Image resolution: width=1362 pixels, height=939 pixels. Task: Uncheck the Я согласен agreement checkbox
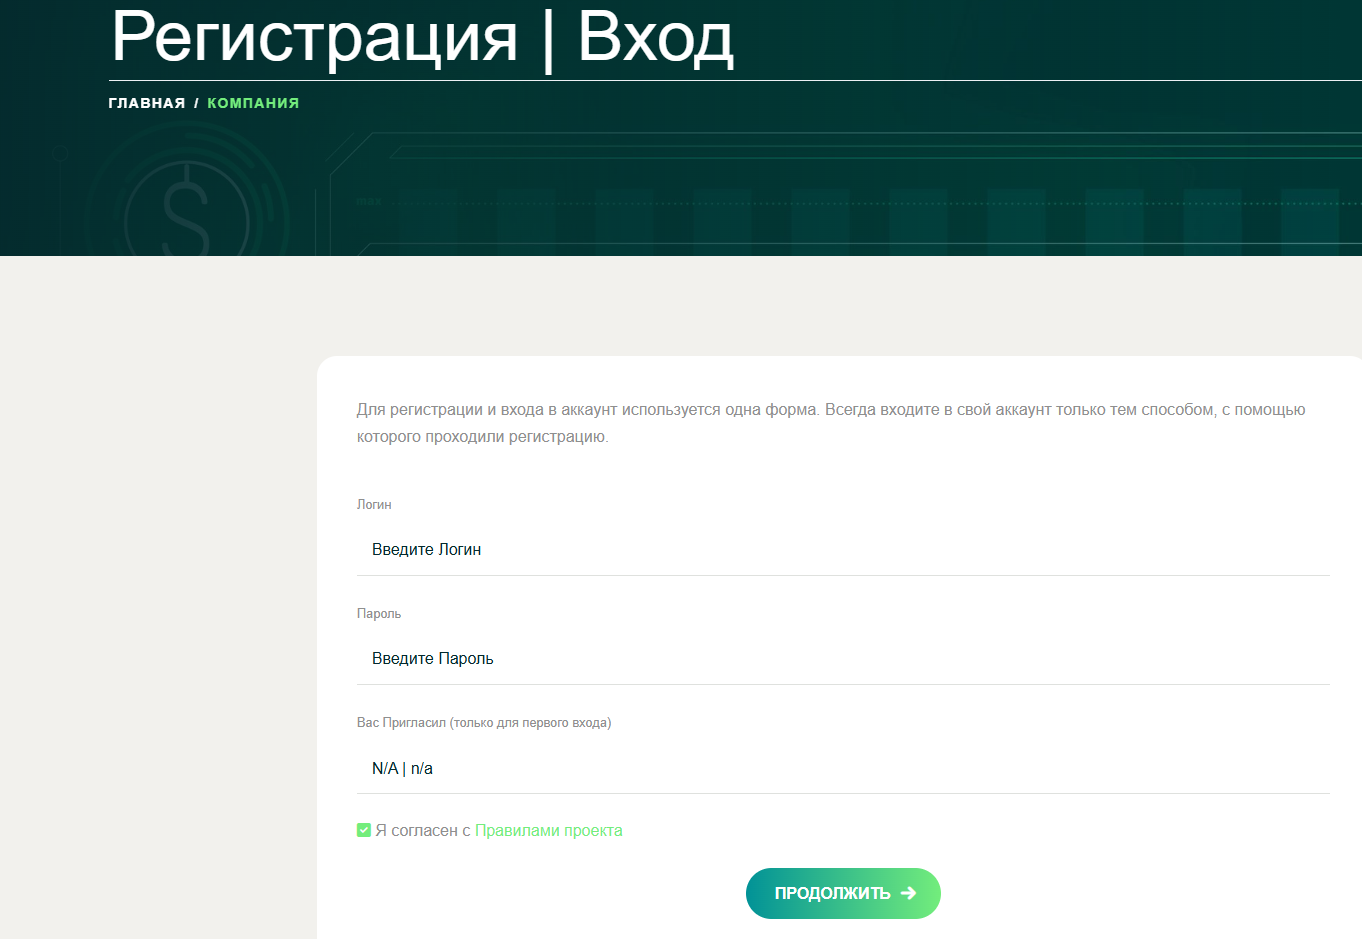(x=364, y=830)
